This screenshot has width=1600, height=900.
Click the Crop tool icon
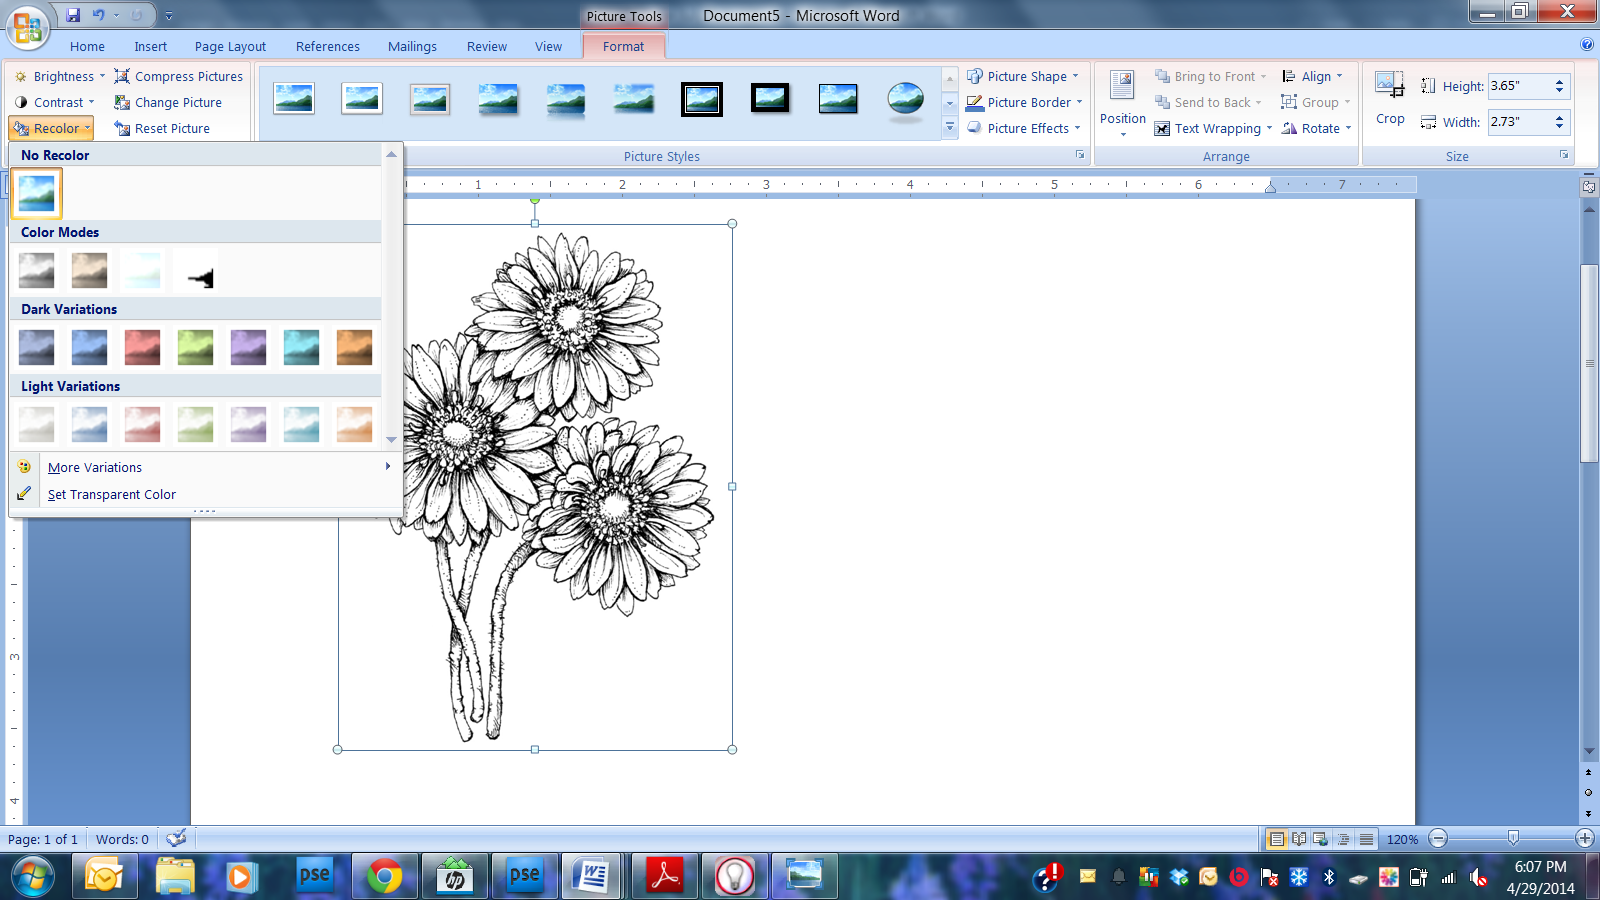1389,86
